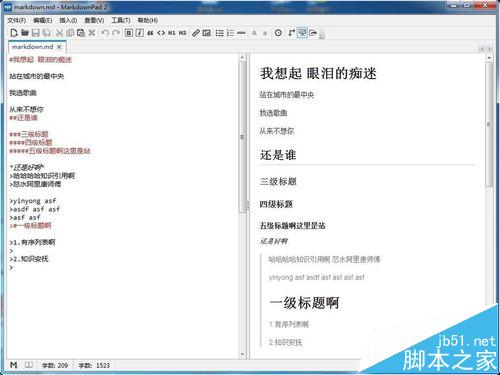Click the editor line '>yinyong asf'

[x=33, y=201]
